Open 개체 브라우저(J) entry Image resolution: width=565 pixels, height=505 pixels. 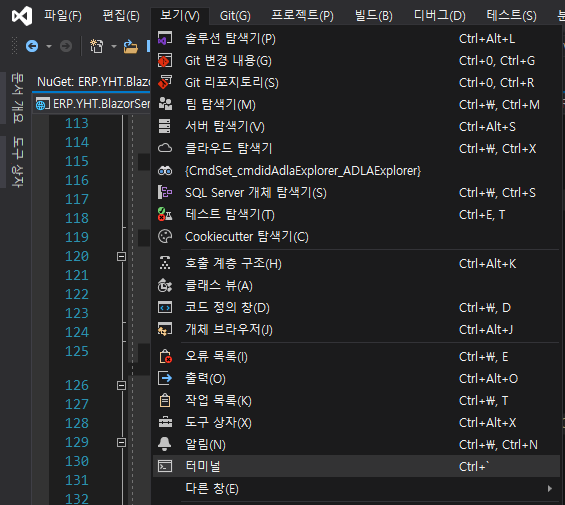357,329
